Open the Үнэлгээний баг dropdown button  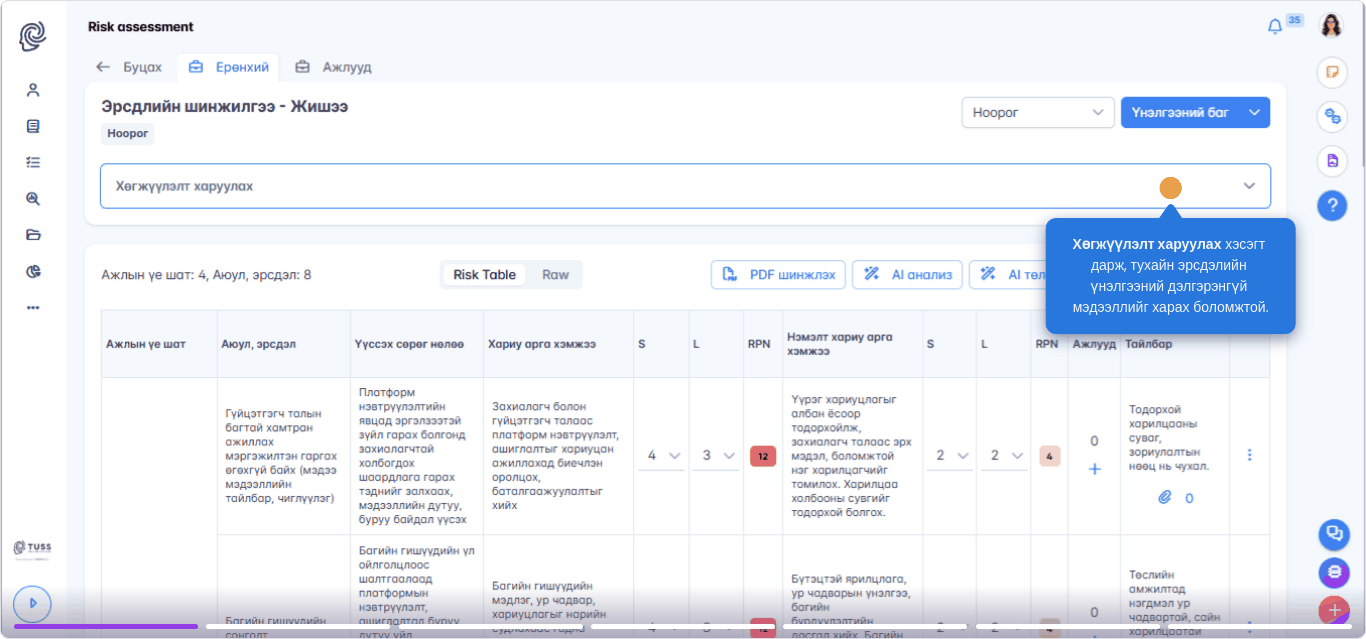pos(1195,113)
